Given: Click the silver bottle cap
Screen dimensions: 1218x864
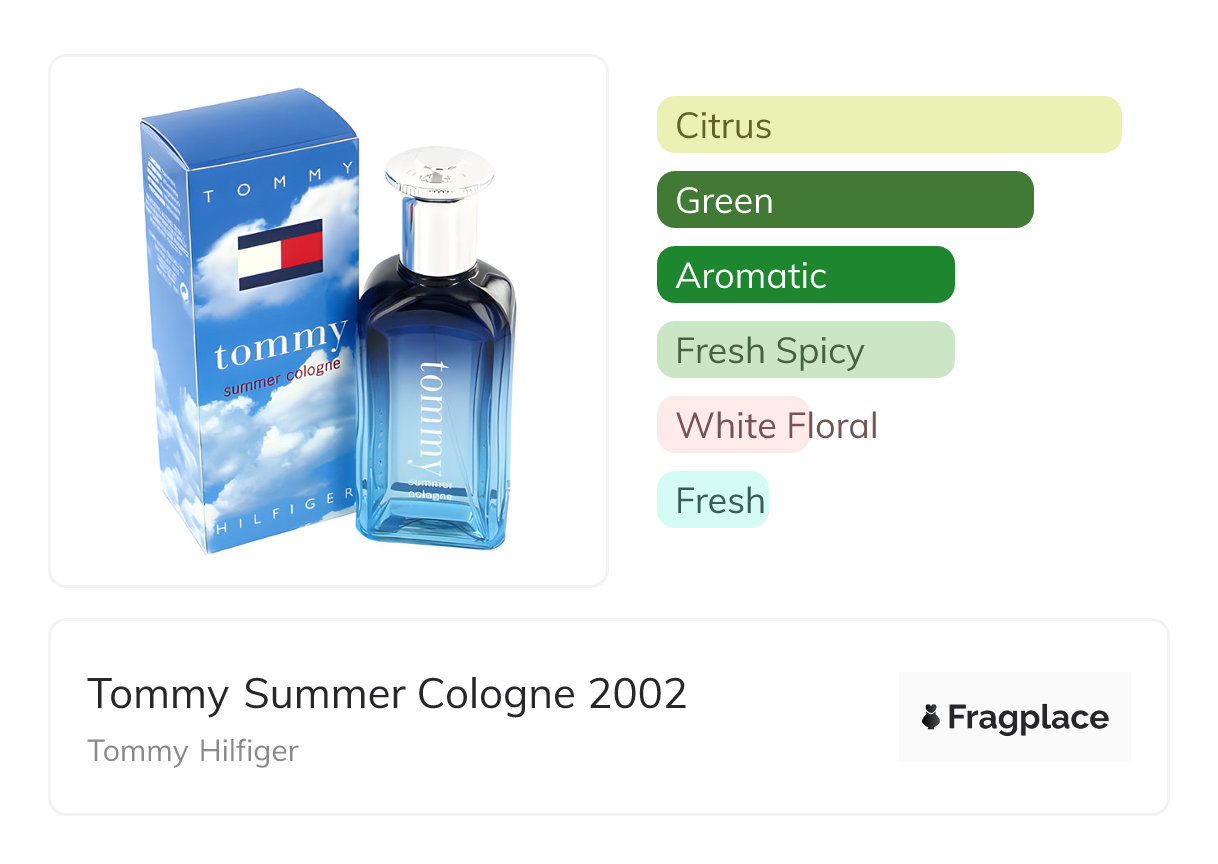Looking at the screenshot, I should 439,203.
